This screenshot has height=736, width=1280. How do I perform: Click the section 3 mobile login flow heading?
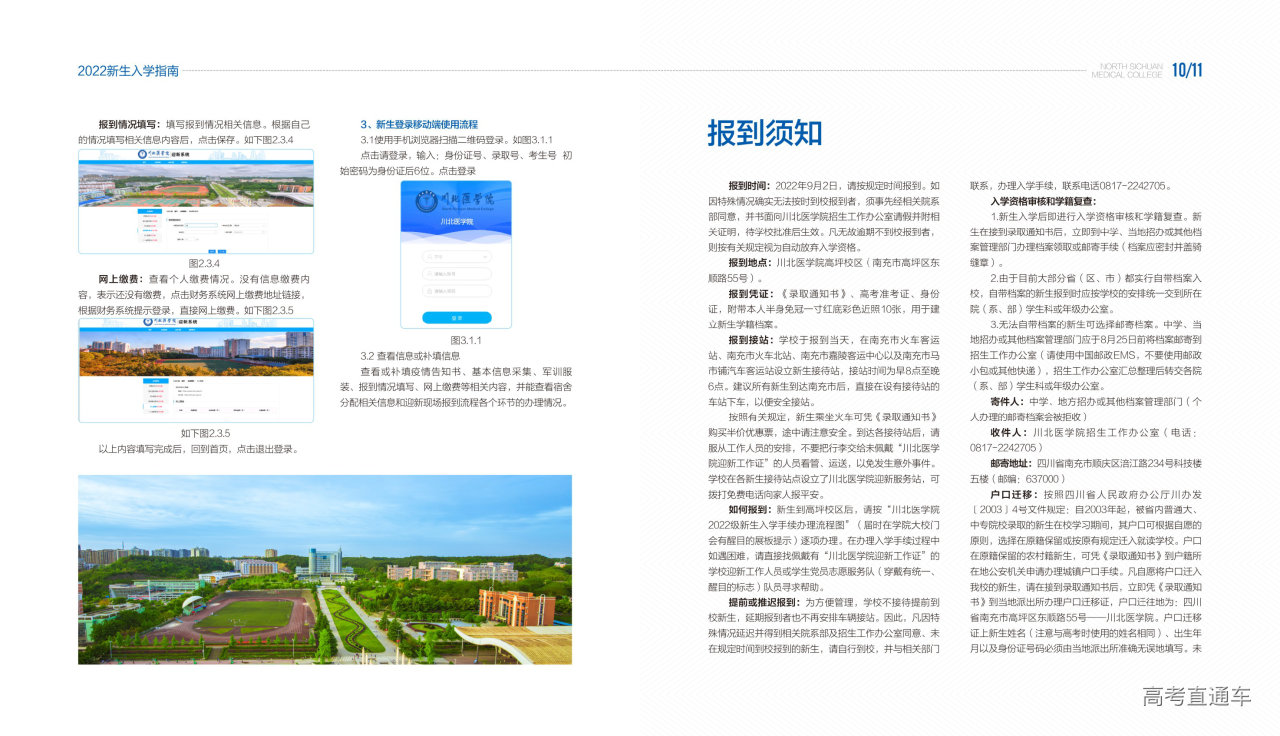click(419, 125)
